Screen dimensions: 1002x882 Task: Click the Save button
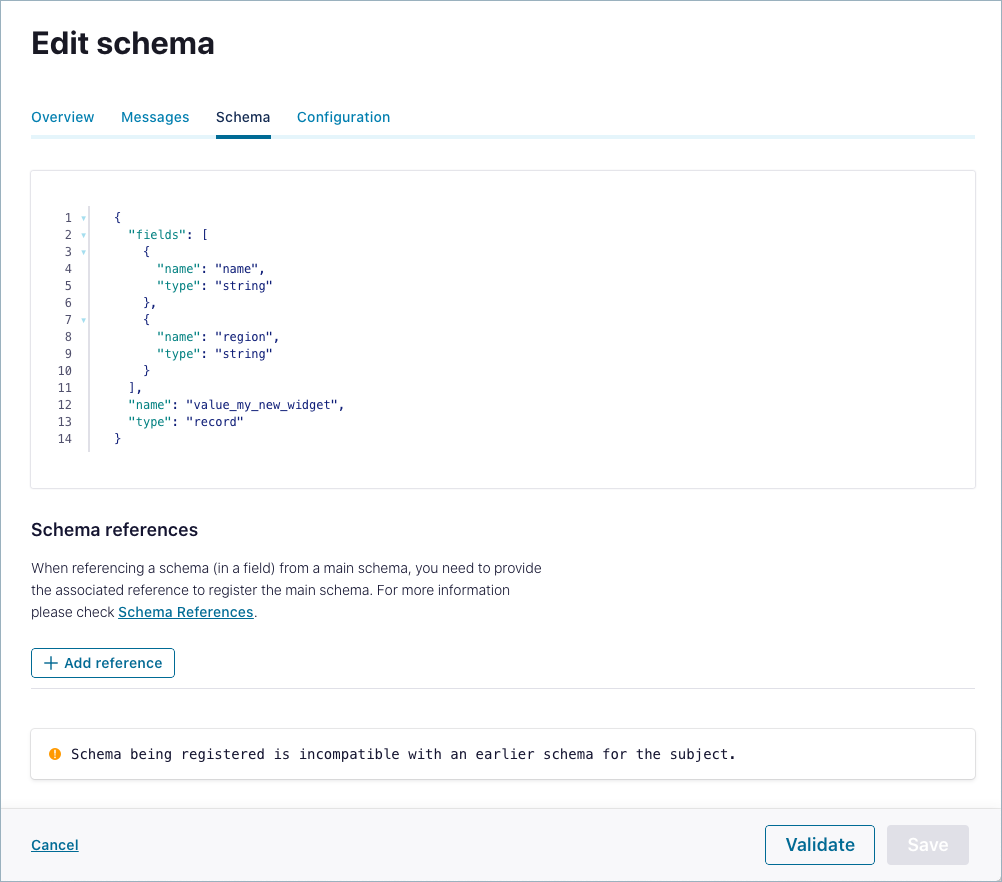point(927,845)
